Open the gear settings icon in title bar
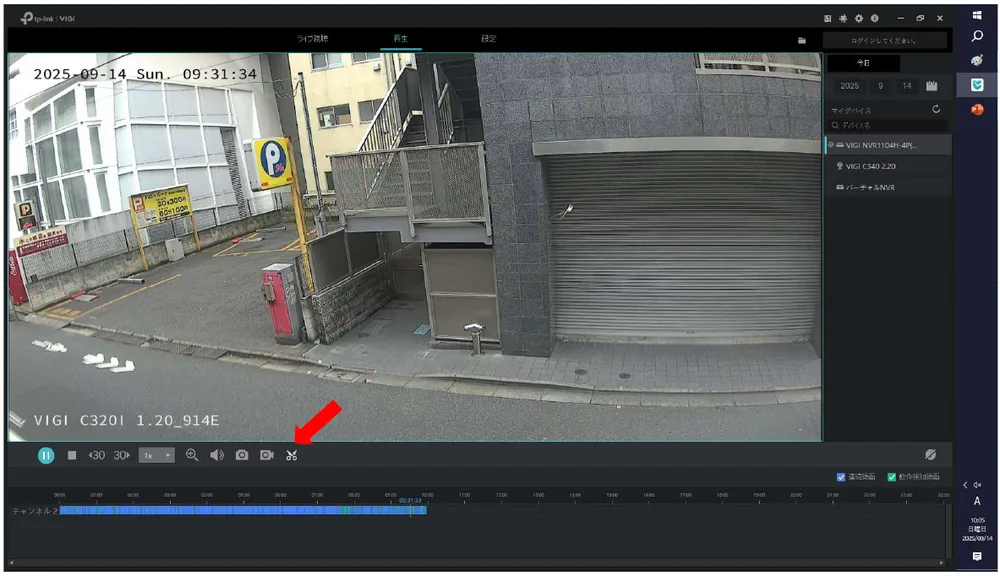 click(859, 18)
